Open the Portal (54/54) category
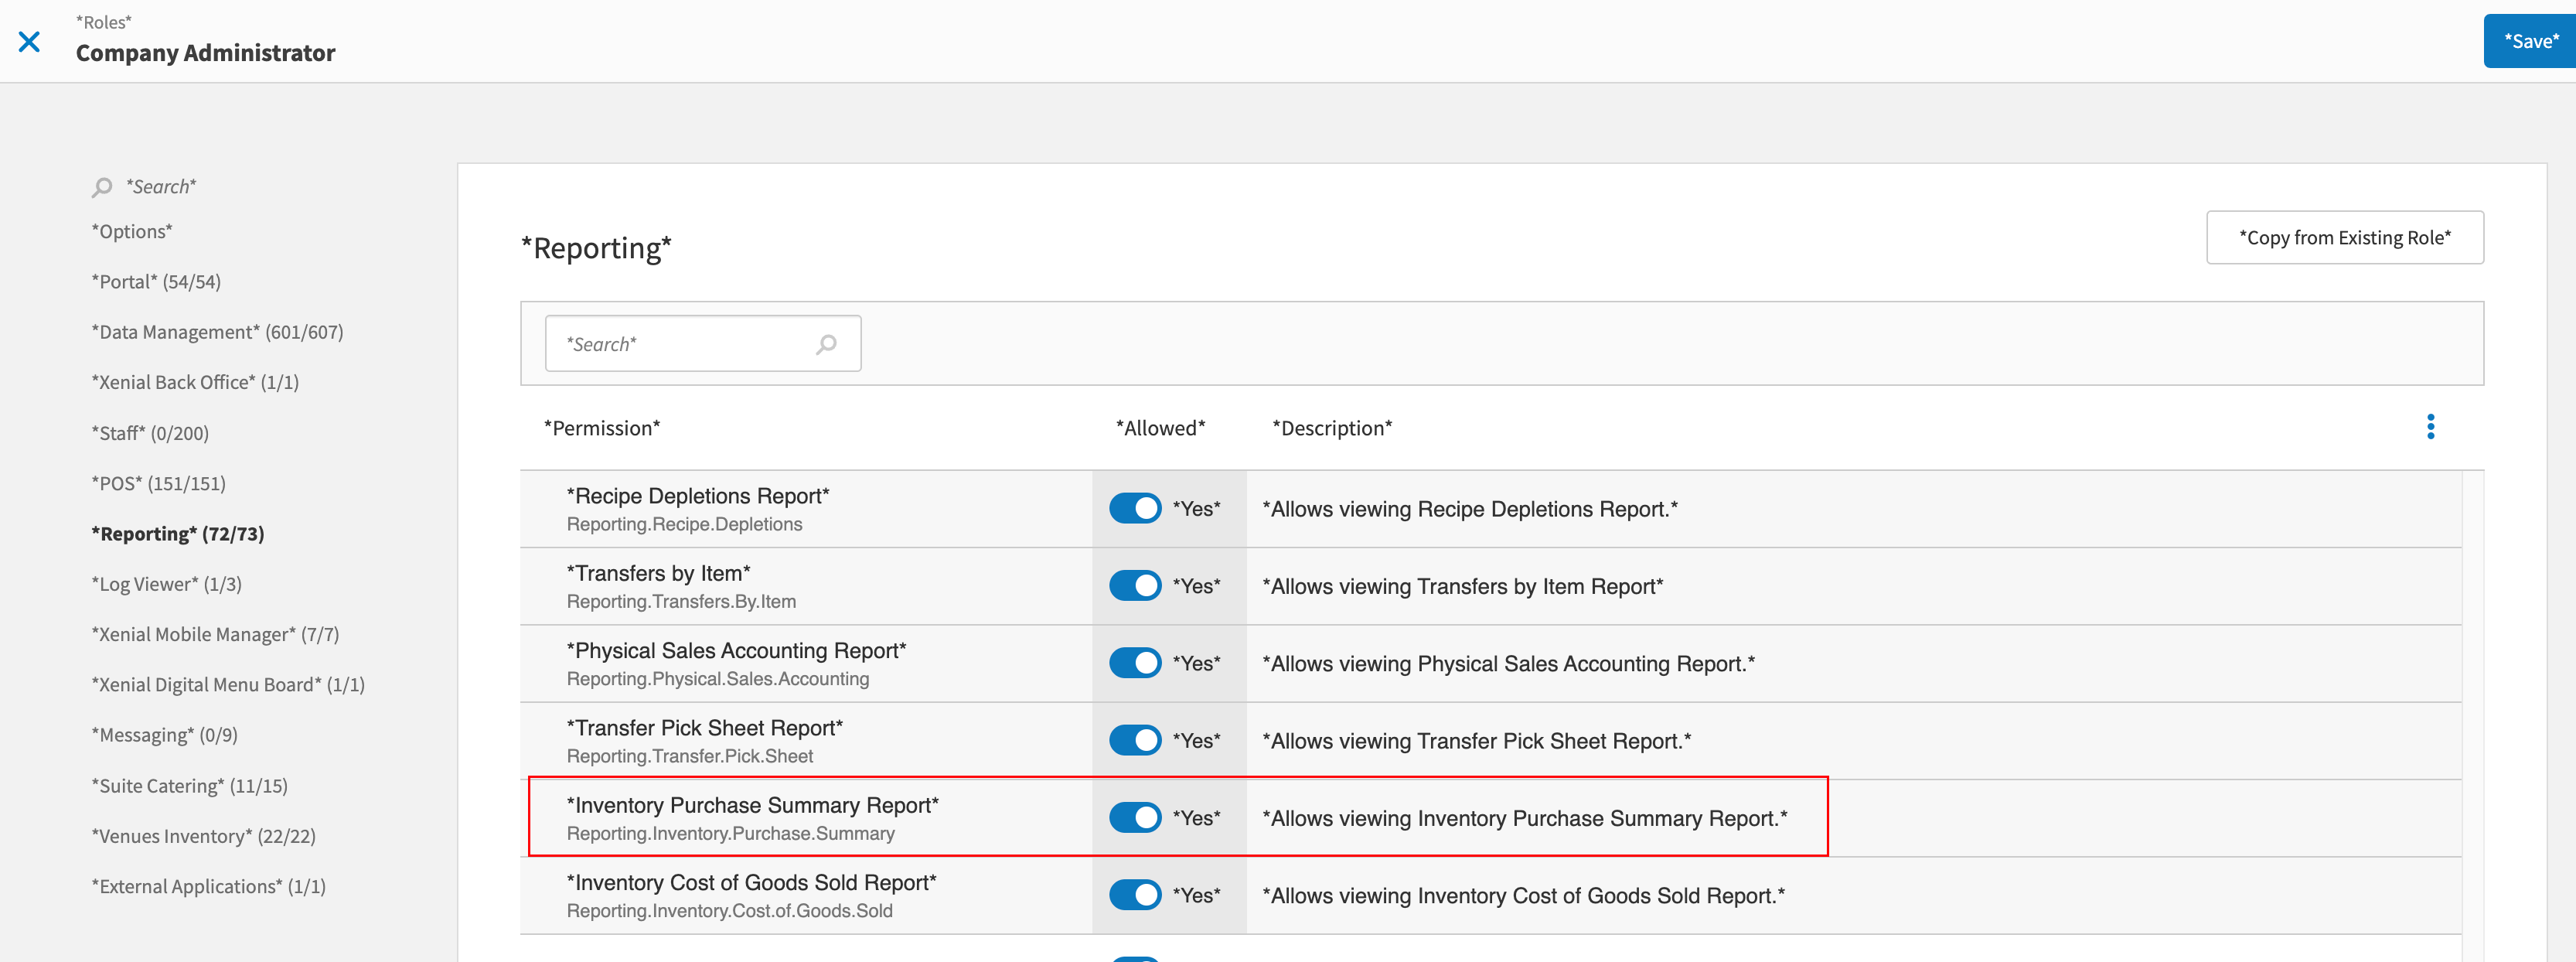This screenshot has width=2576, height=962. pyautogui.click(x=156, y=282)
